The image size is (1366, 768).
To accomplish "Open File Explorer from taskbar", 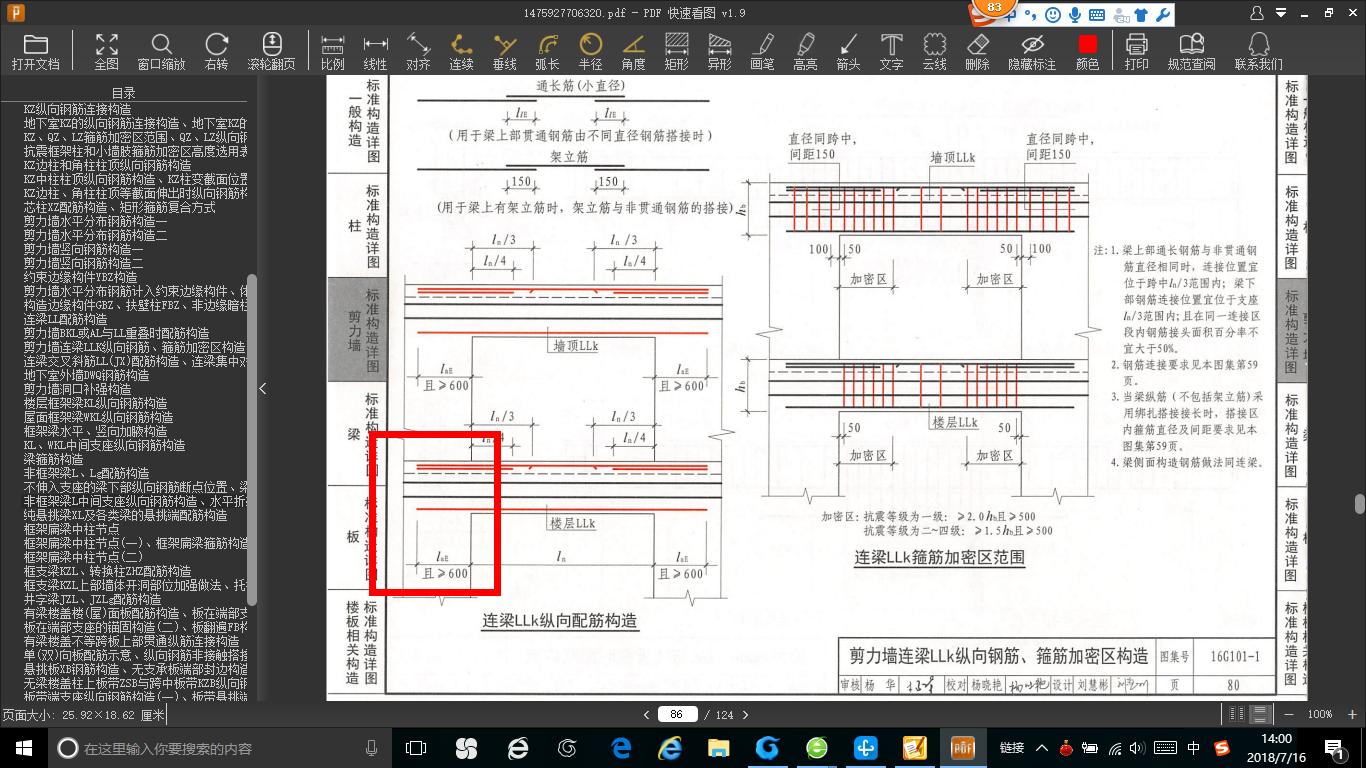I will tap(718, 747).
